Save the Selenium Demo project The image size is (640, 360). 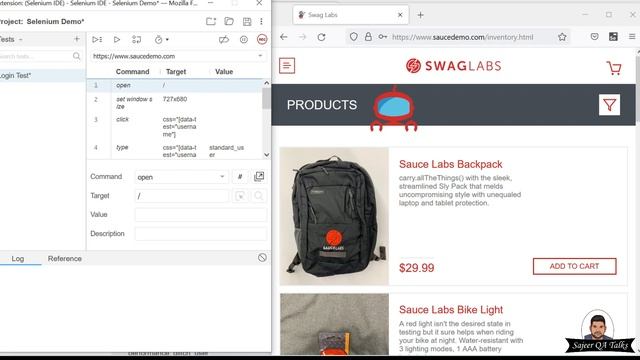click(x=247, y=21)
